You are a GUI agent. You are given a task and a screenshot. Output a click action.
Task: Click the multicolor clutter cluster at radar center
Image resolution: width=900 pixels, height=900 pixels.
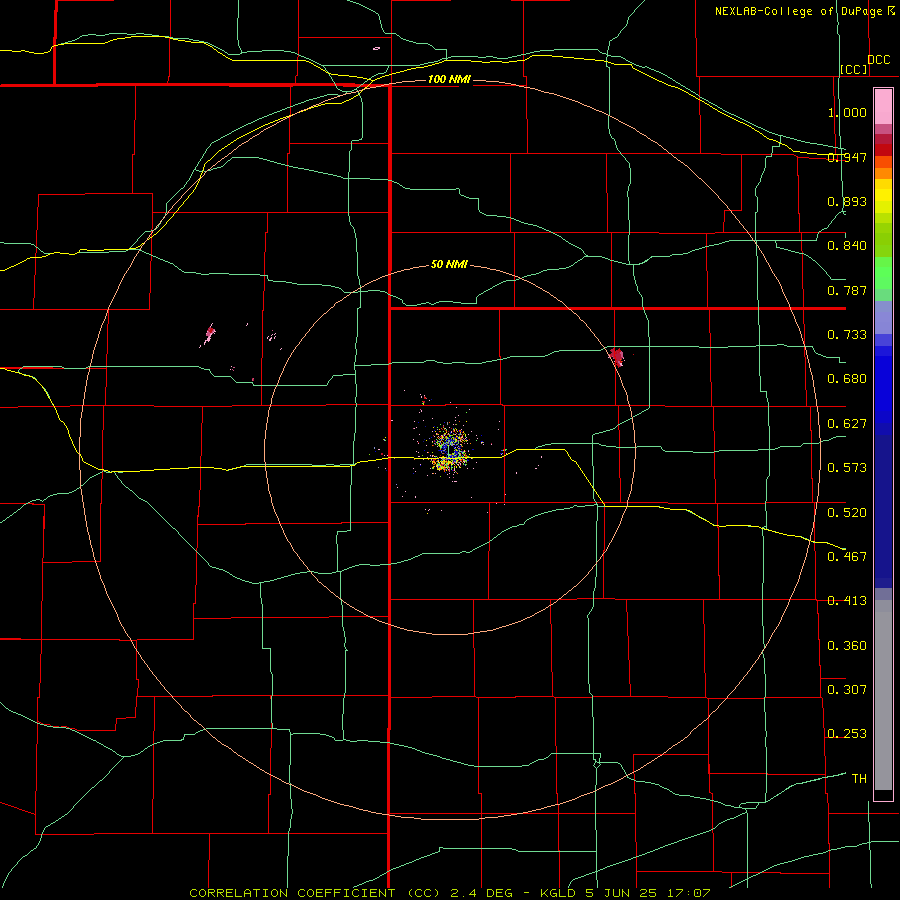pyautogui.click(x=449, y=448)
